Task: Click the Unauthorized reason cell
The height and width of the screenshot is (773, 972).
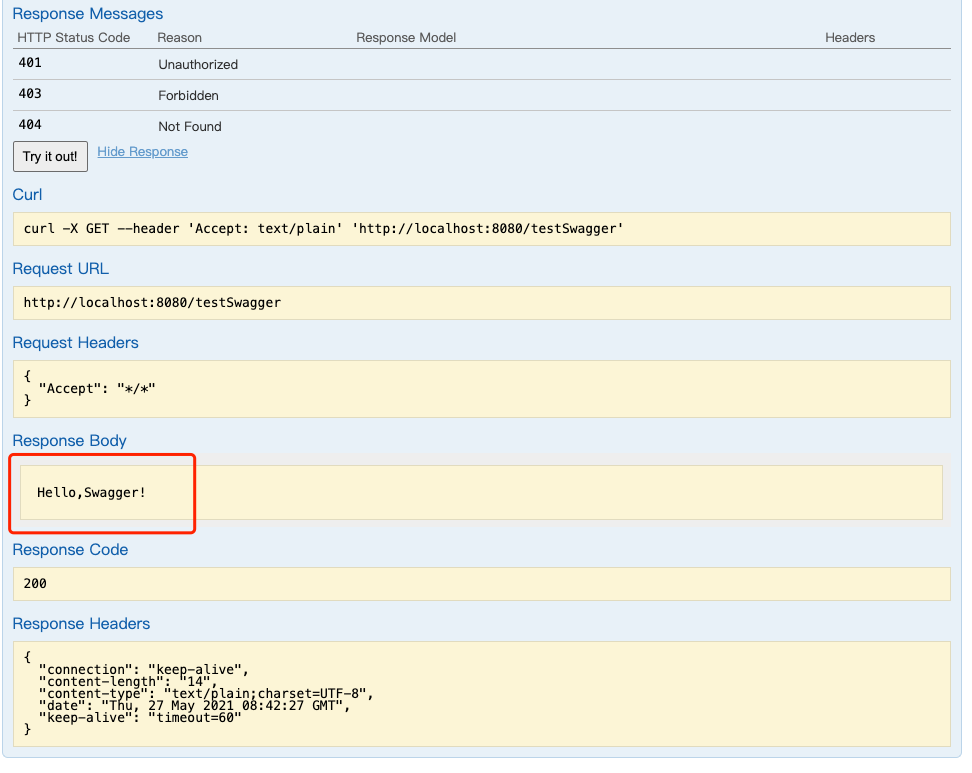Action: [x=198, y=64]
